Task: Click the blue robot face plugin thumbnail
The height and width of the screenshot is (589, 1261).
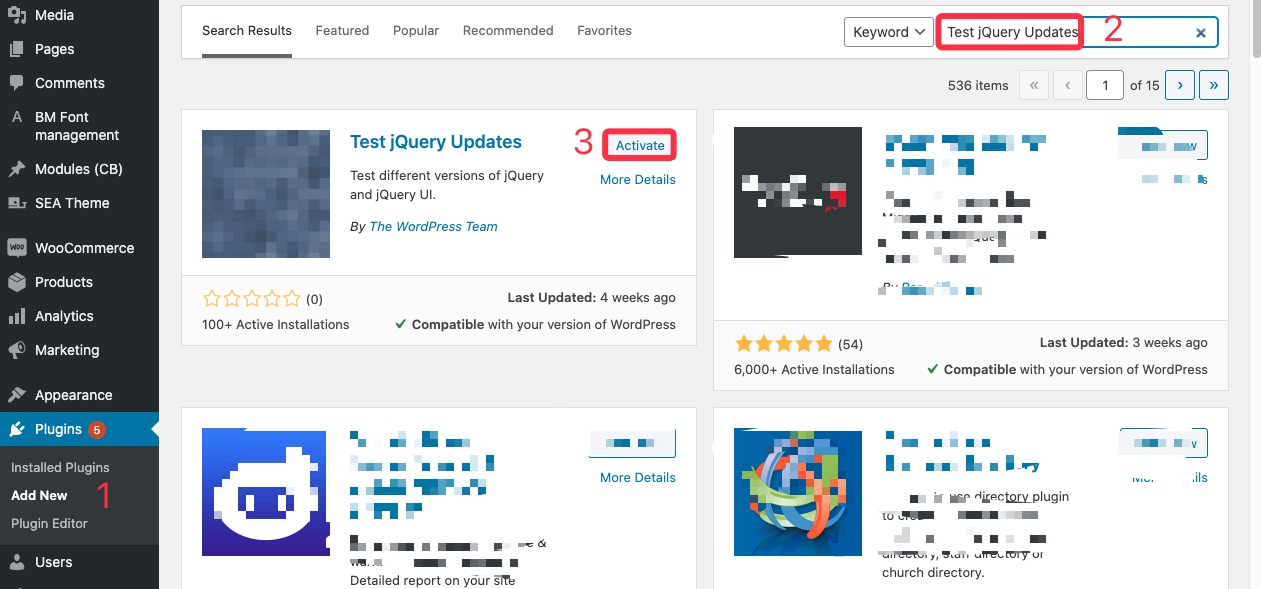Action: [x=266, y=492]
